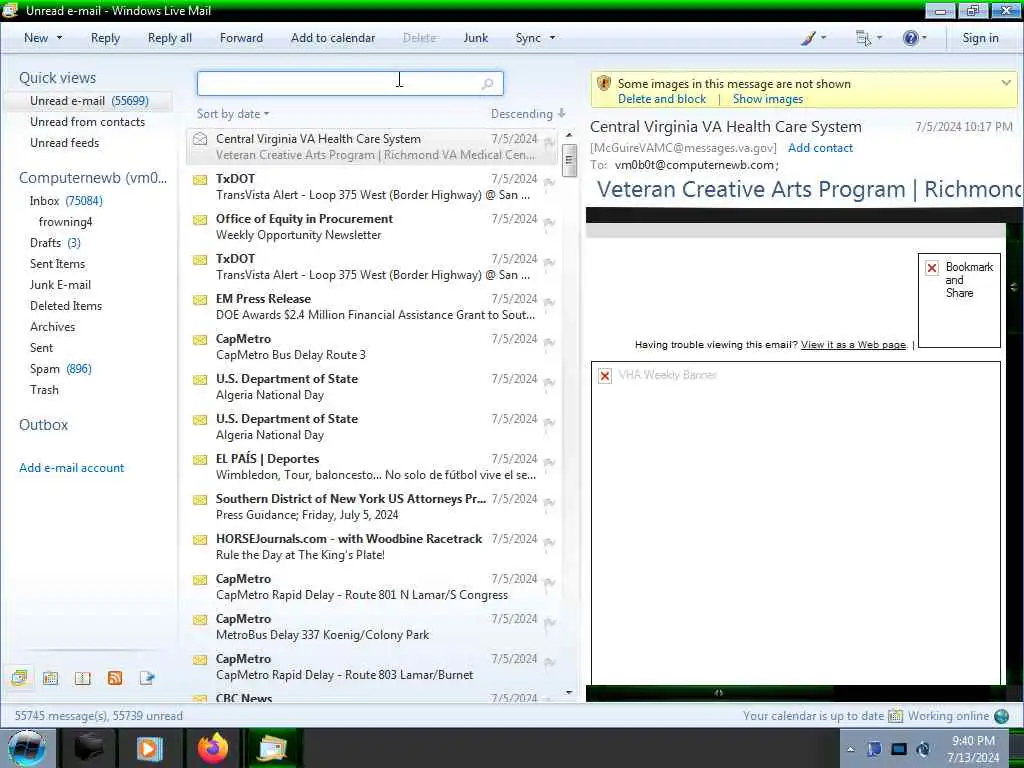Toggle flag on Southern District of New York email
The height and width of the screenshot is (768, 1024).
tap(550, 502)
